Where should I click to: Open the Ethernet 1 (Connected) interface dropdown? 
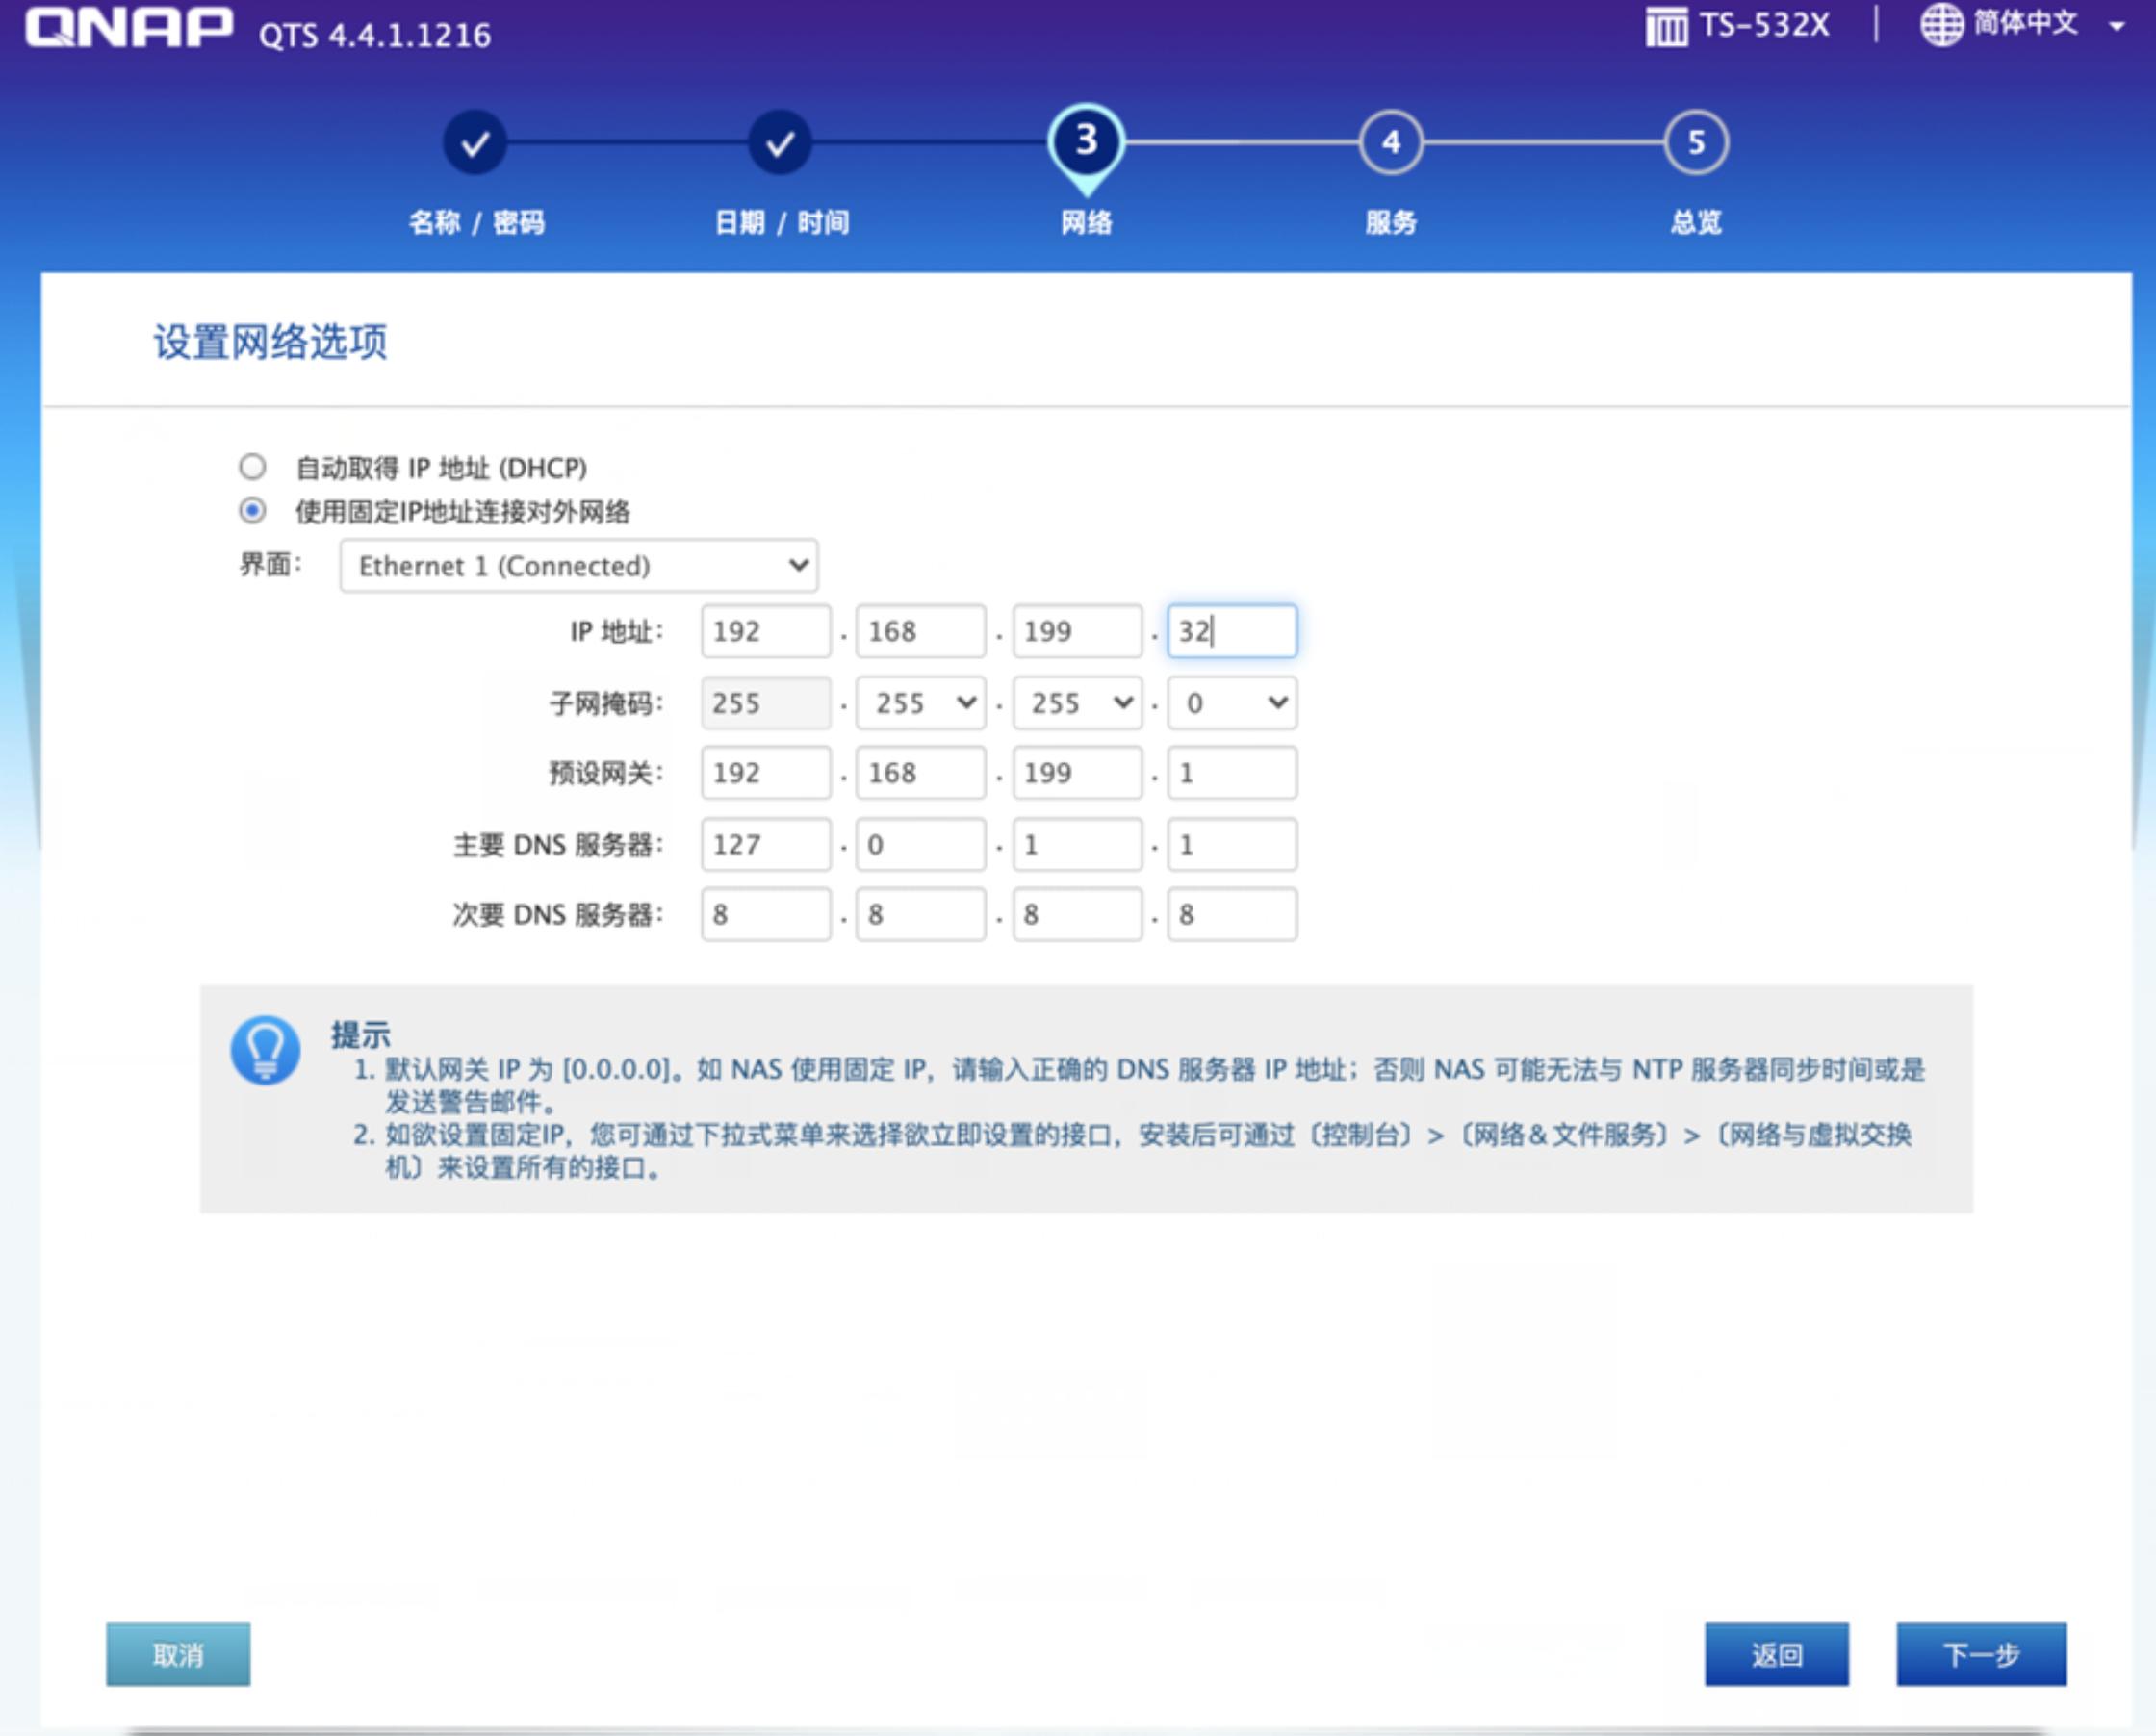578,566
